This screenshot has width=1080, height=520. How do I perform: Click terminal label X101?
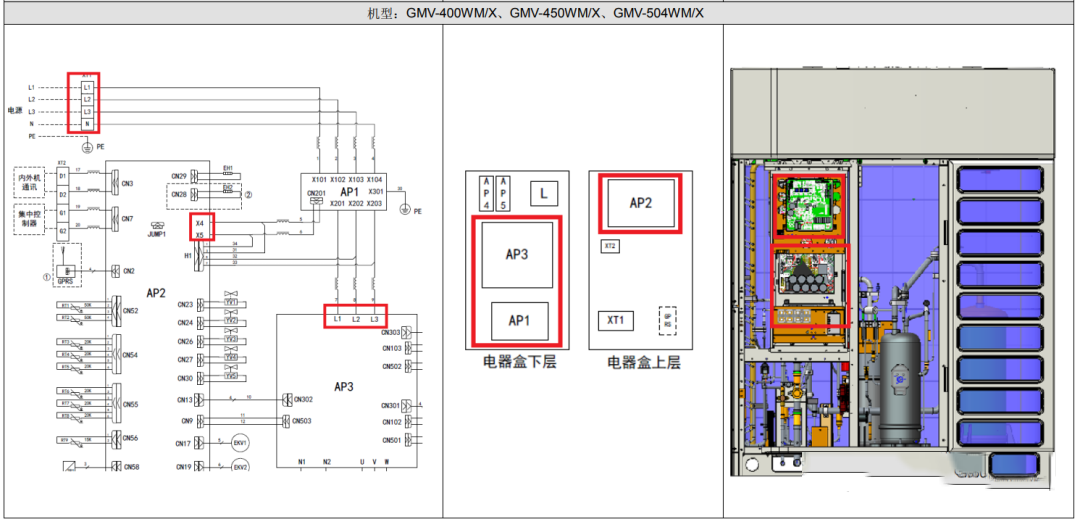coord(319,179)
